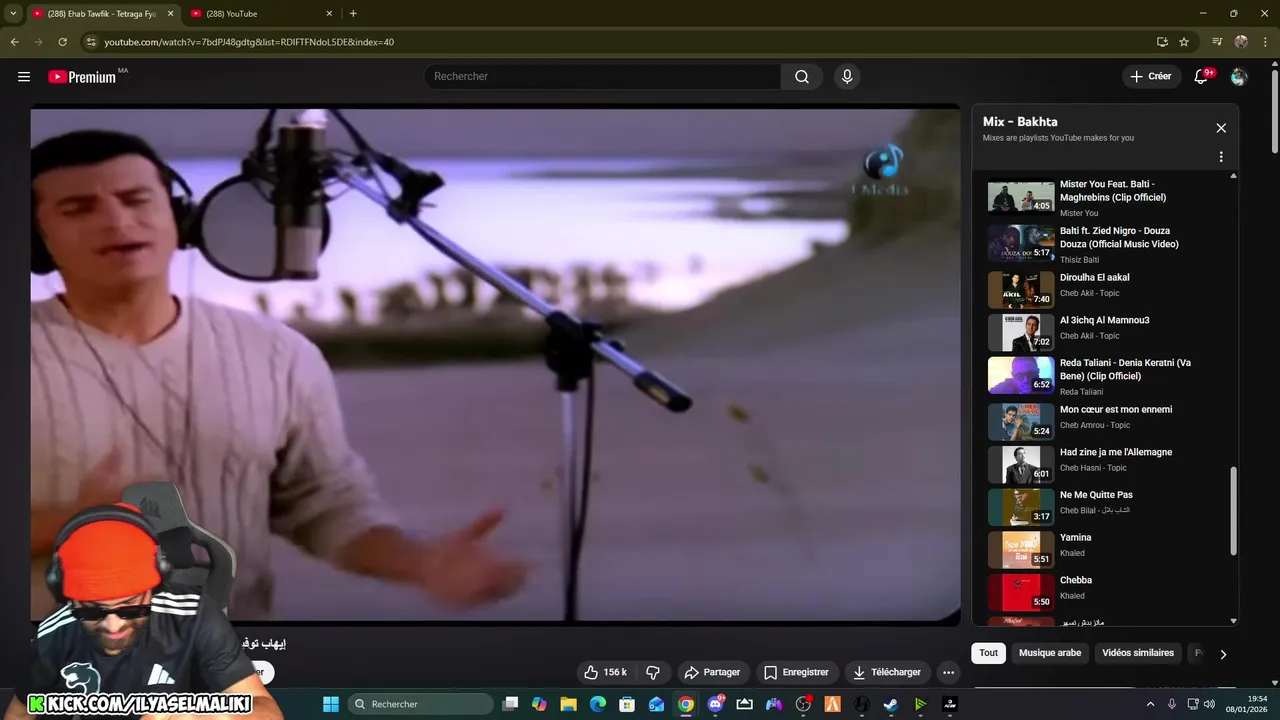
Task: Open Chrome profile avatar
Action: point(1241,42)
